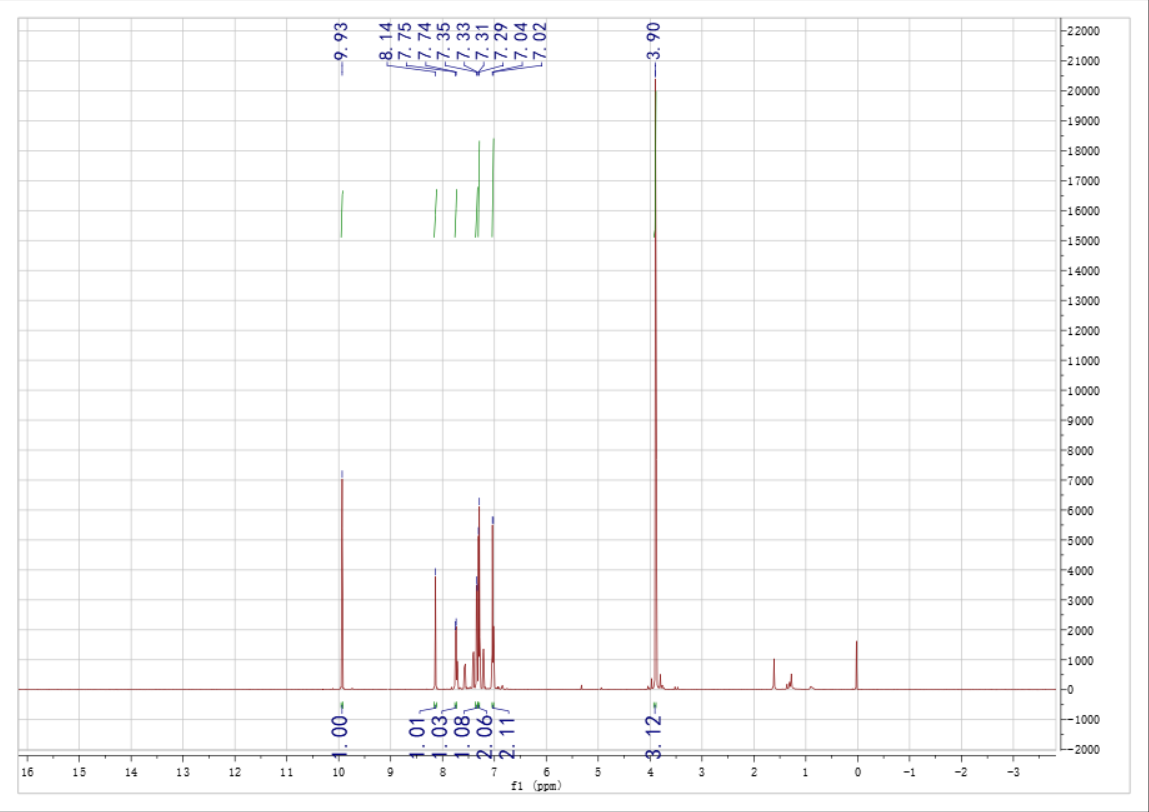Select the singlet peak at 8.14 ppm

point(435,634)
